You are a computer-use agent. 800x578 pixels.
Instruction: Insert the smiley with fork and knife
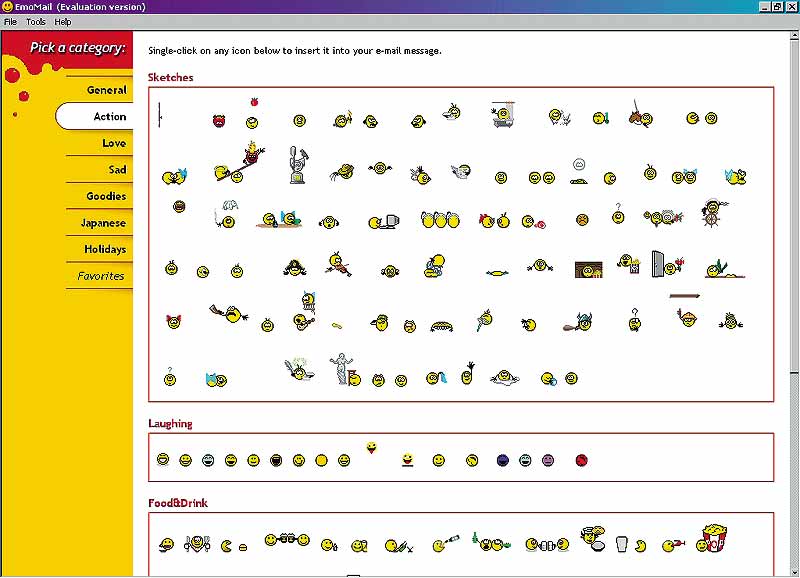tap(197, 543)
